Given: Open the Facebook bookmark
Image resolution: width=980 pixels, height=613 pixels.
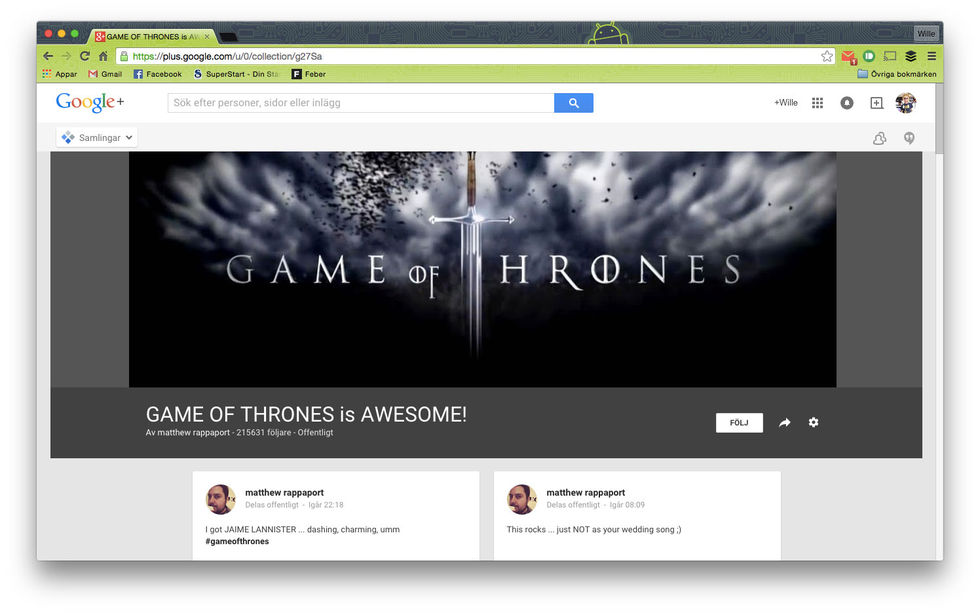Looking at the screenshot, I should pos(158,74).
